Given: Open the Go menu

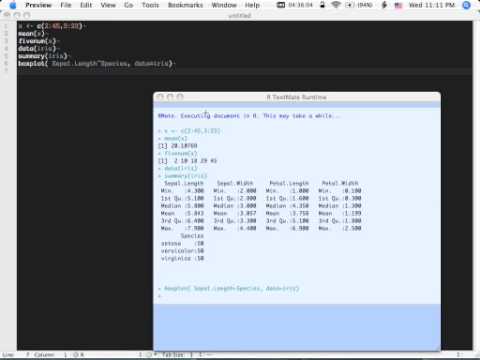Looking at the screenshot, I should (x=129, y=5).
